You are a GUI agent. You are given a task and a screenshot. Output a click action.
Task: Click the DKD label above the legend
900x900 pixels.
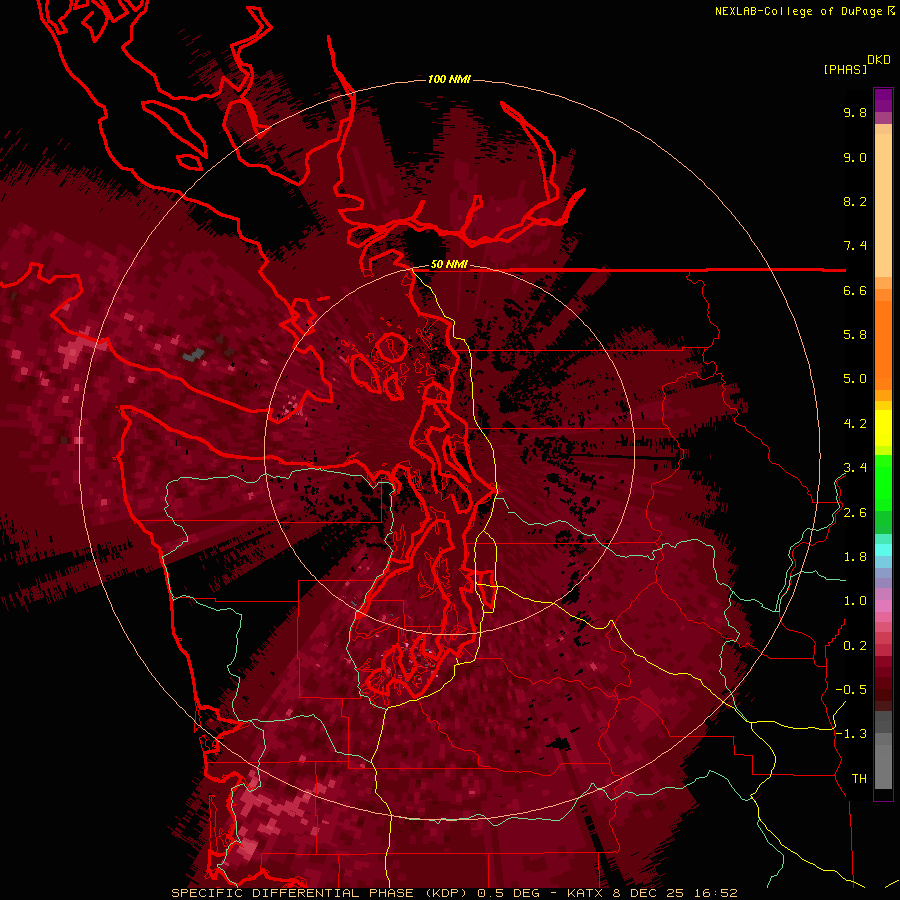(x=878, y=59)
